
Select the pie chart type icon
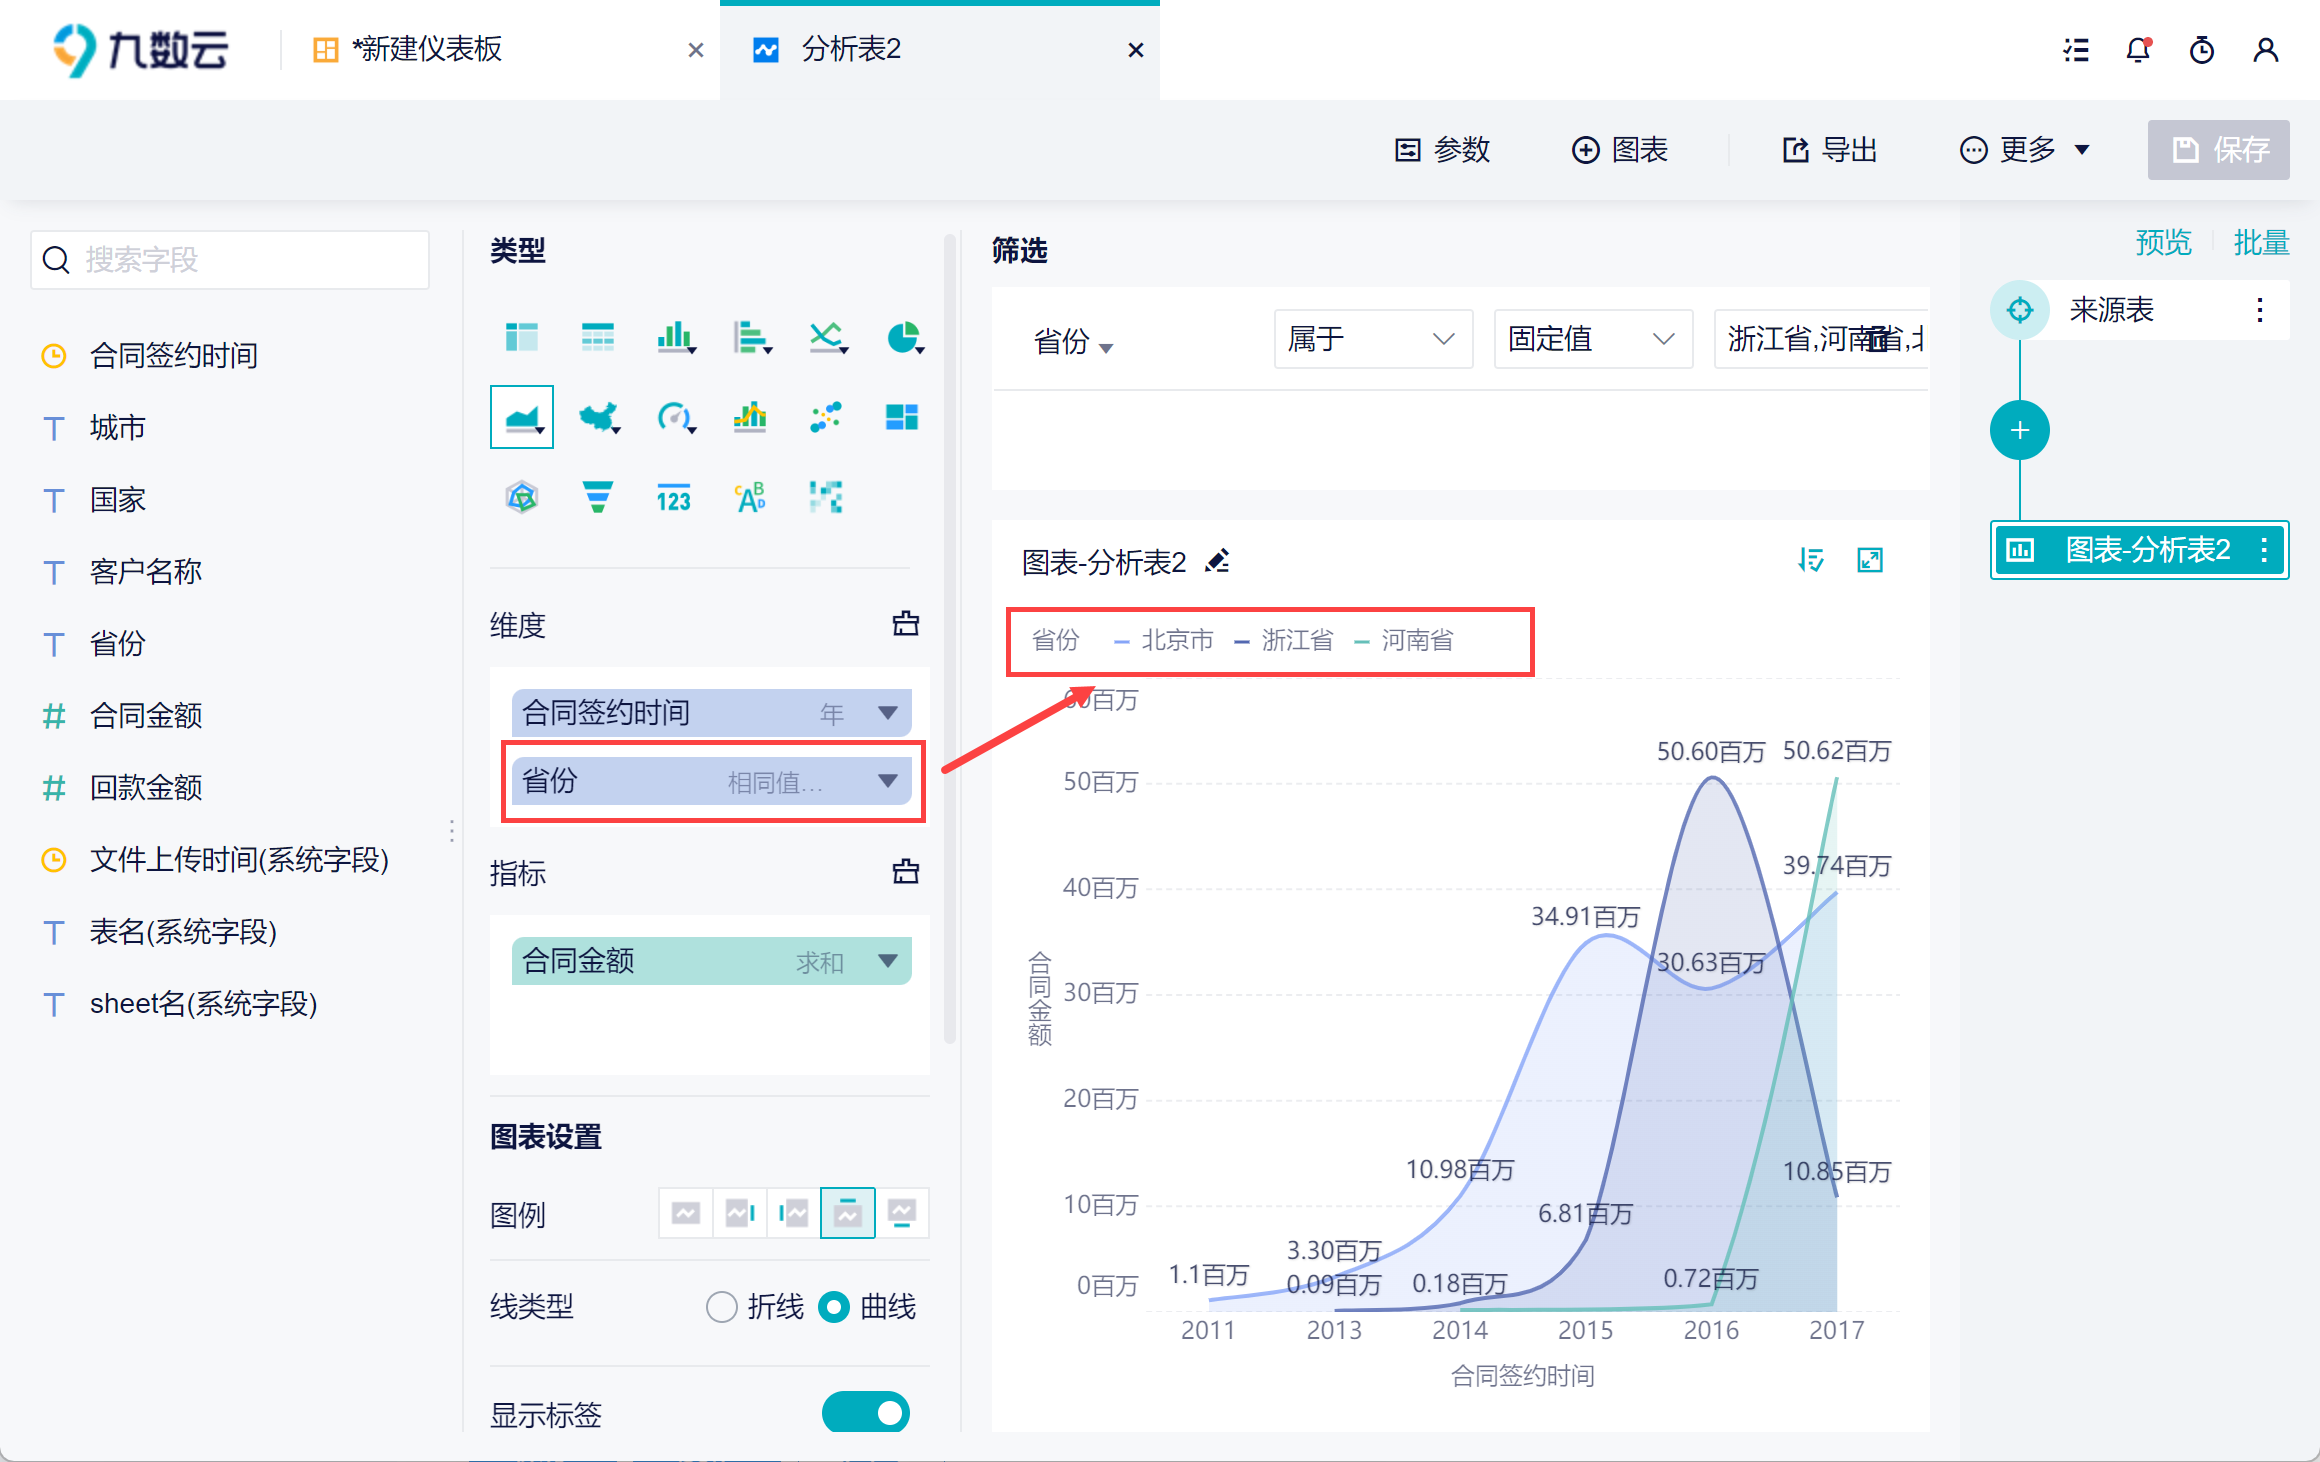[903, 338]
